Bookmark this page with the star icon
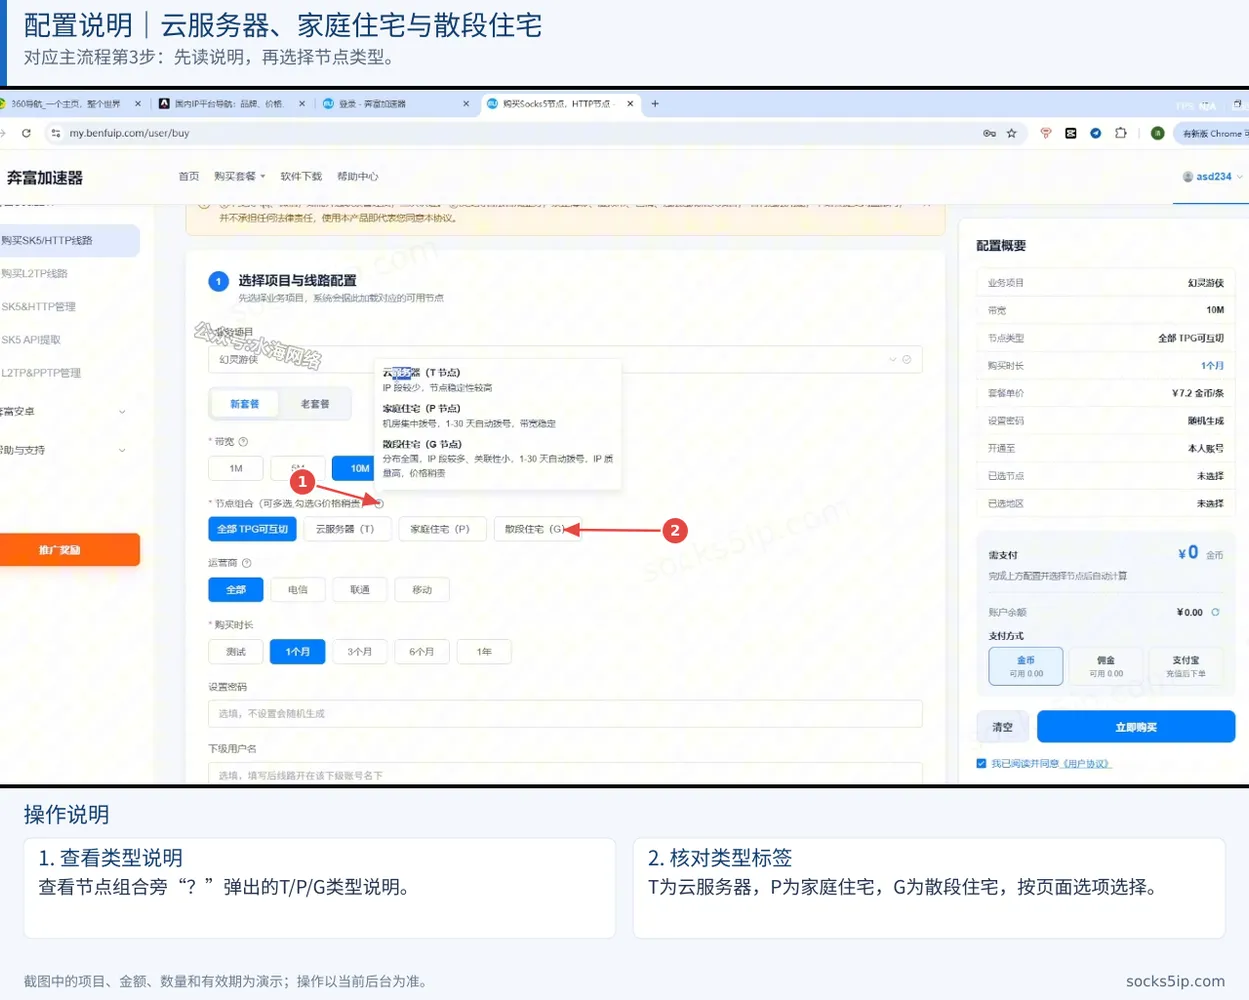 (1012, 133)
